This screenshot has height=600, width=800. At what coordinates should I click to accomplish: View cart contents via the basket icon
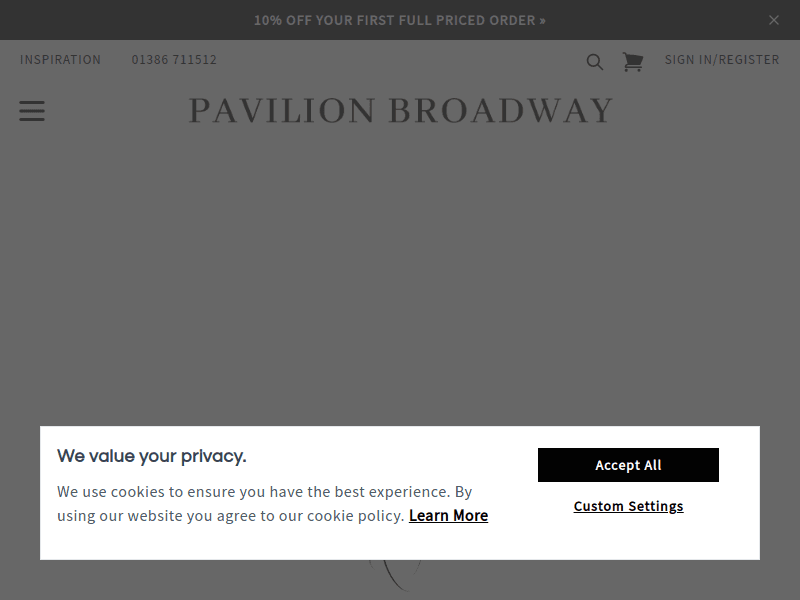tap(632, 61)
